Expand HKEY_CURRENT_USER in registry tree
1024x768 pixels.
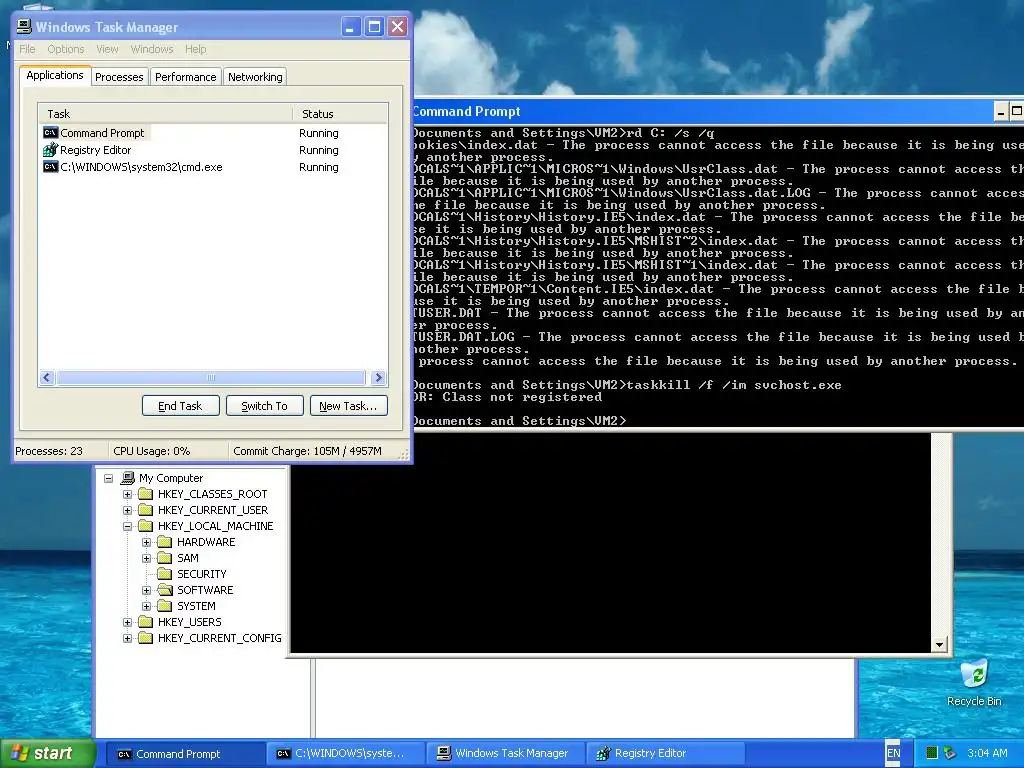pos(127,510)
